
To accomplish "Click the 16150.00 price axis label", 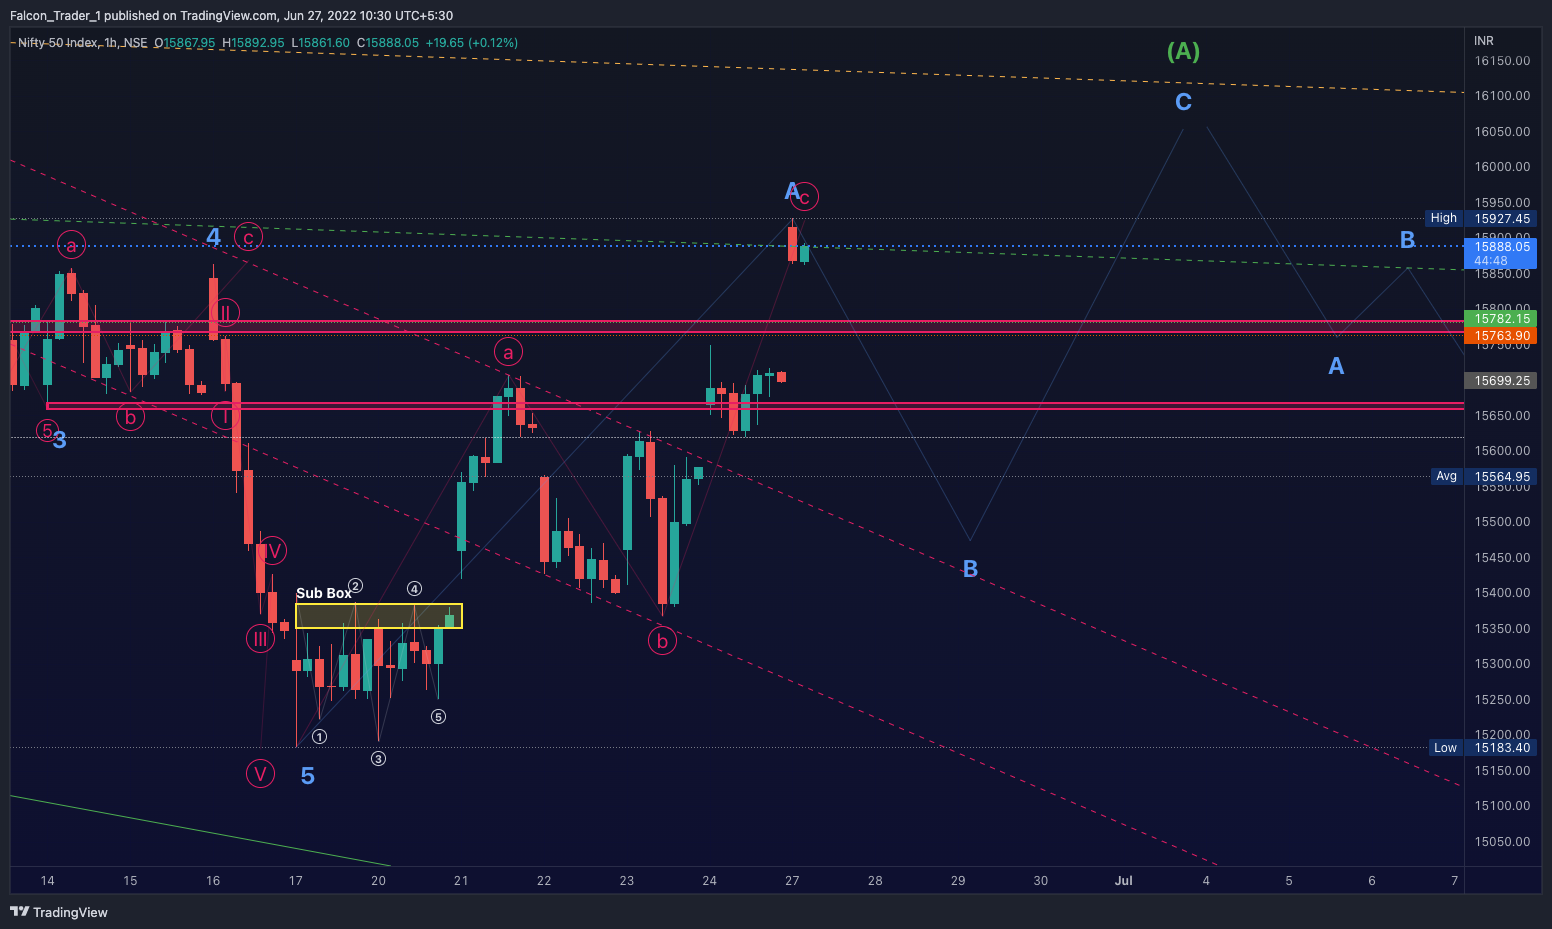I will (1502, 61).
